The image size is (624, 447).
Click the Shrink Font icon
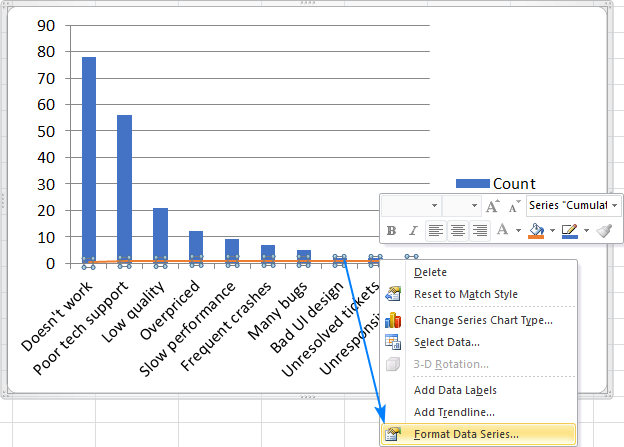514,205
